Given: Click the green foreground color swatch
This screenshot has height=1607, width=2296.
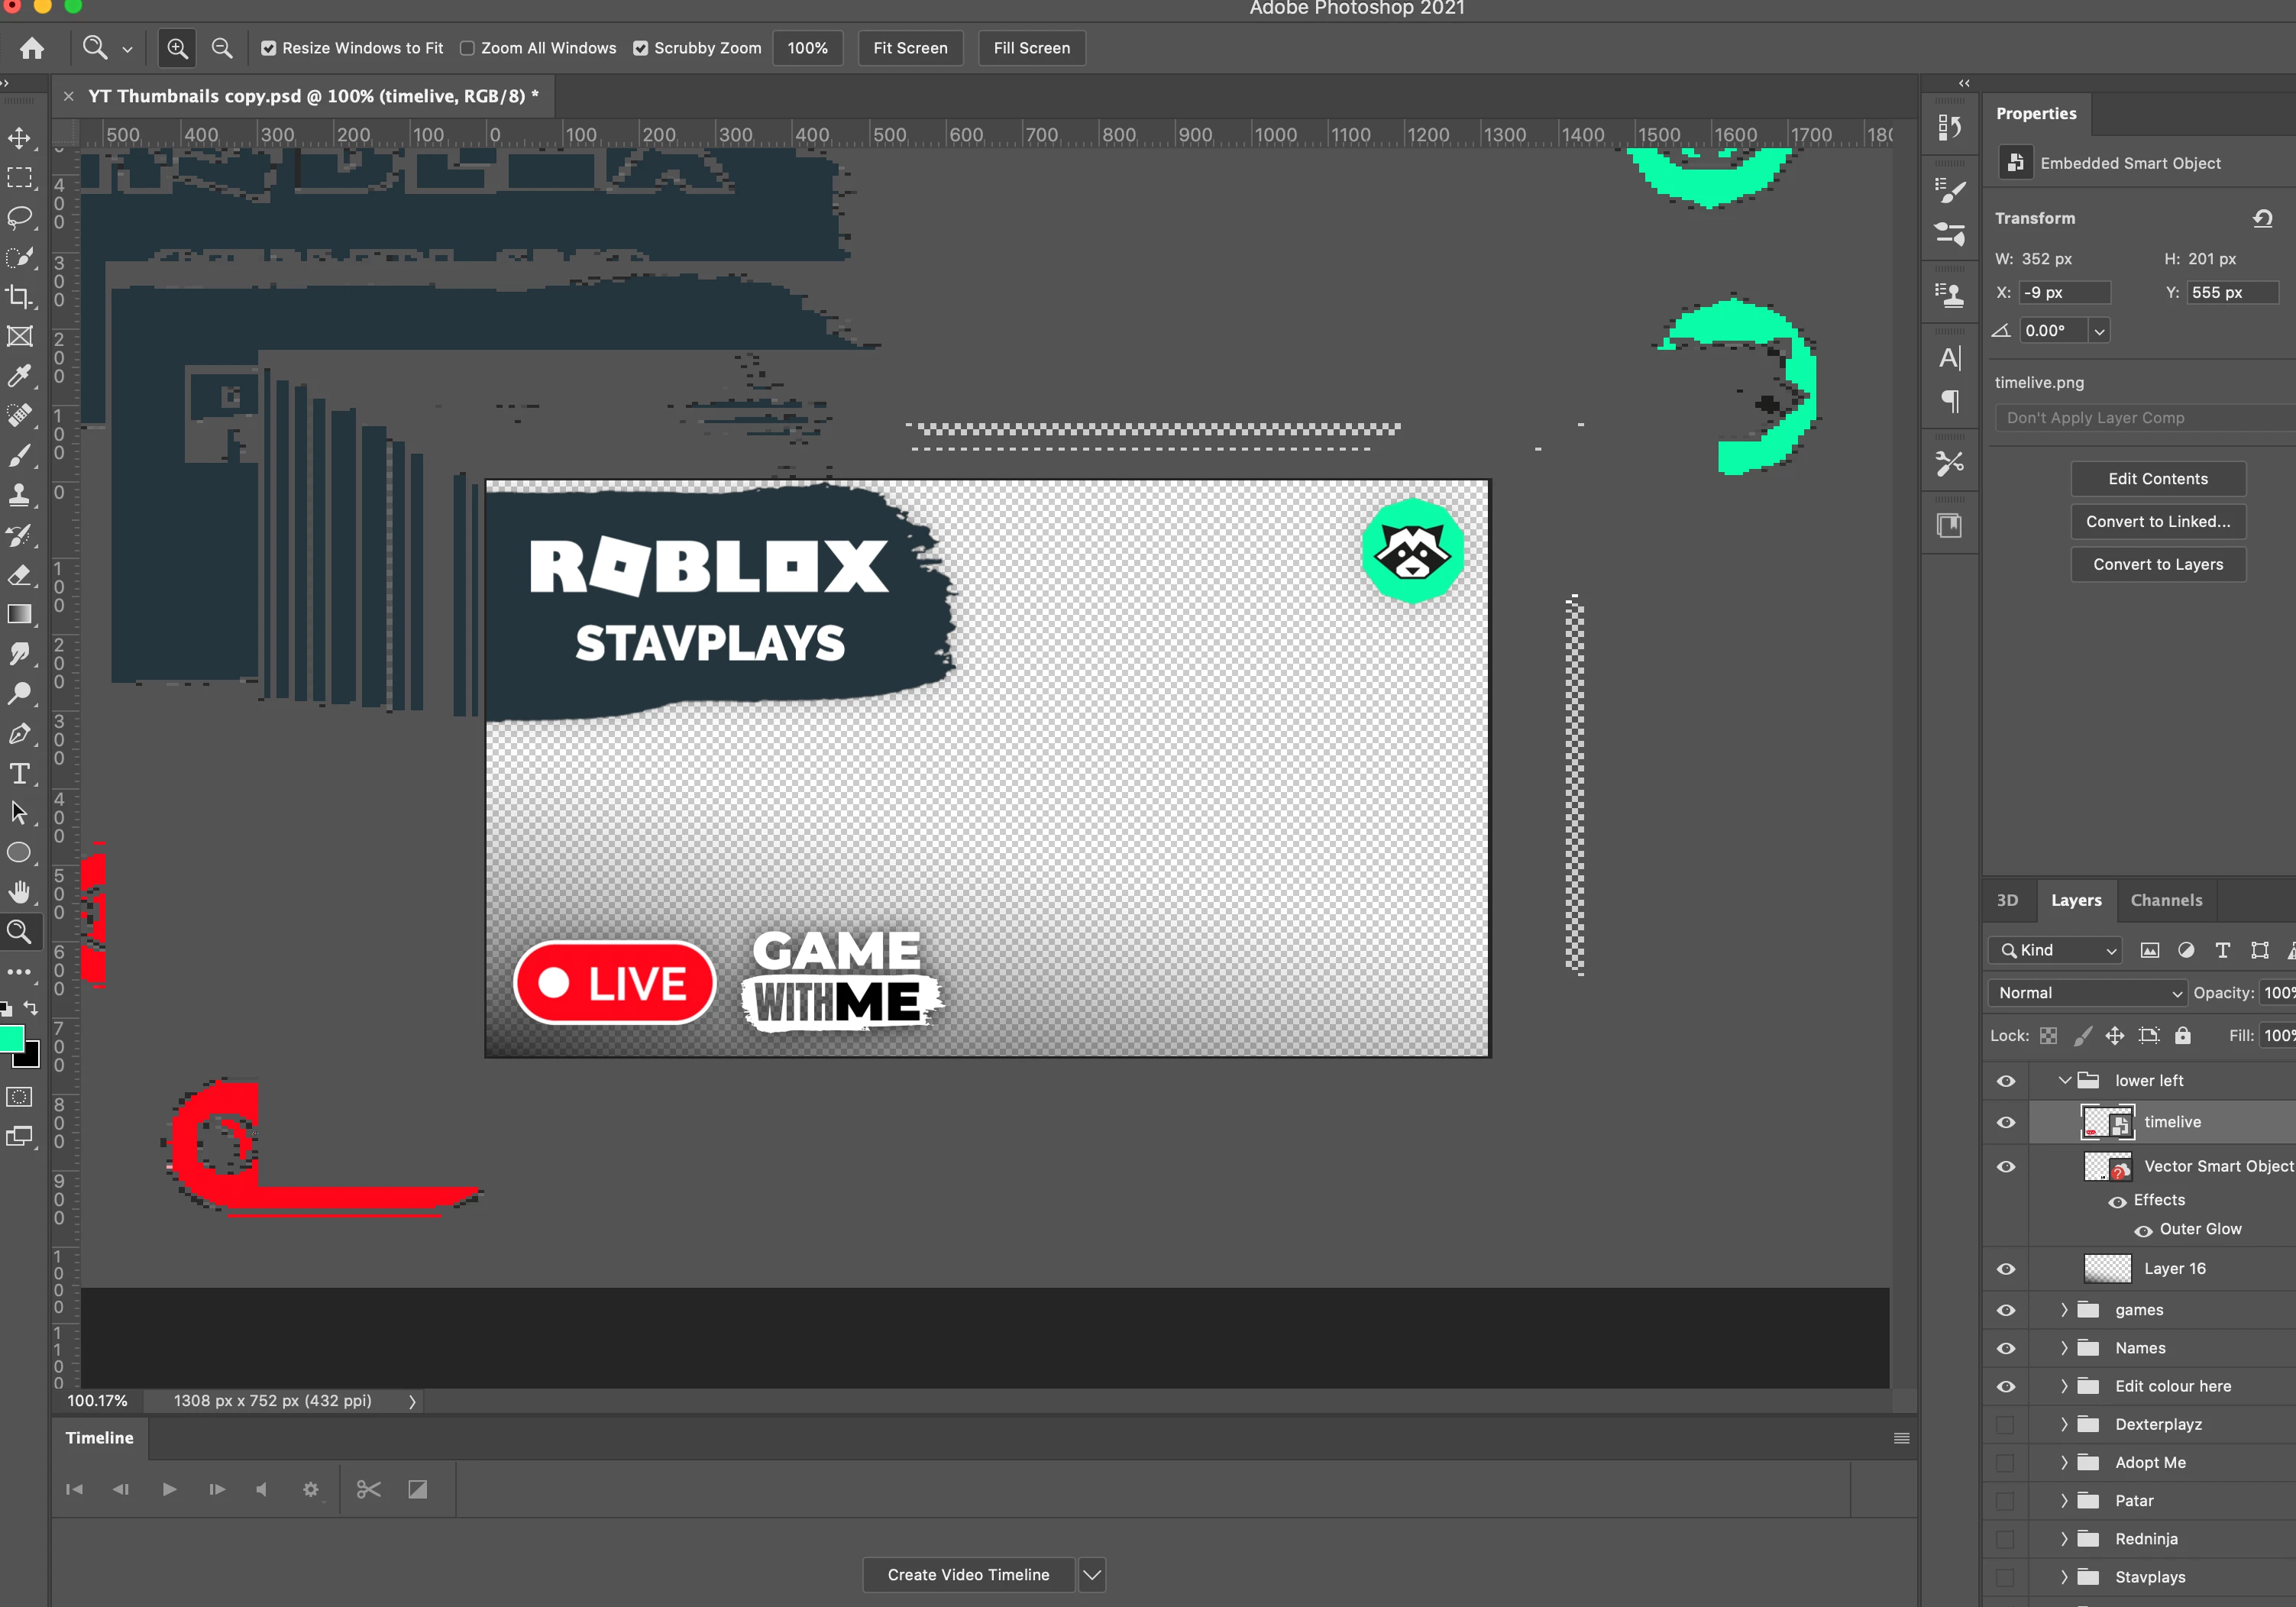Looking at the screenshot, I should pos(11,1039).
